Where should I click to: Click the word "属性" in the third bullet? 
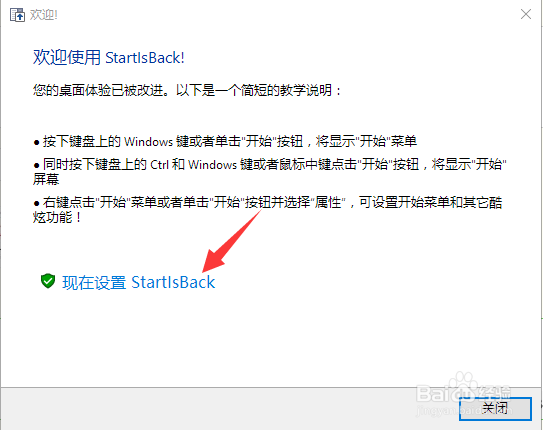tap(330, 202)
